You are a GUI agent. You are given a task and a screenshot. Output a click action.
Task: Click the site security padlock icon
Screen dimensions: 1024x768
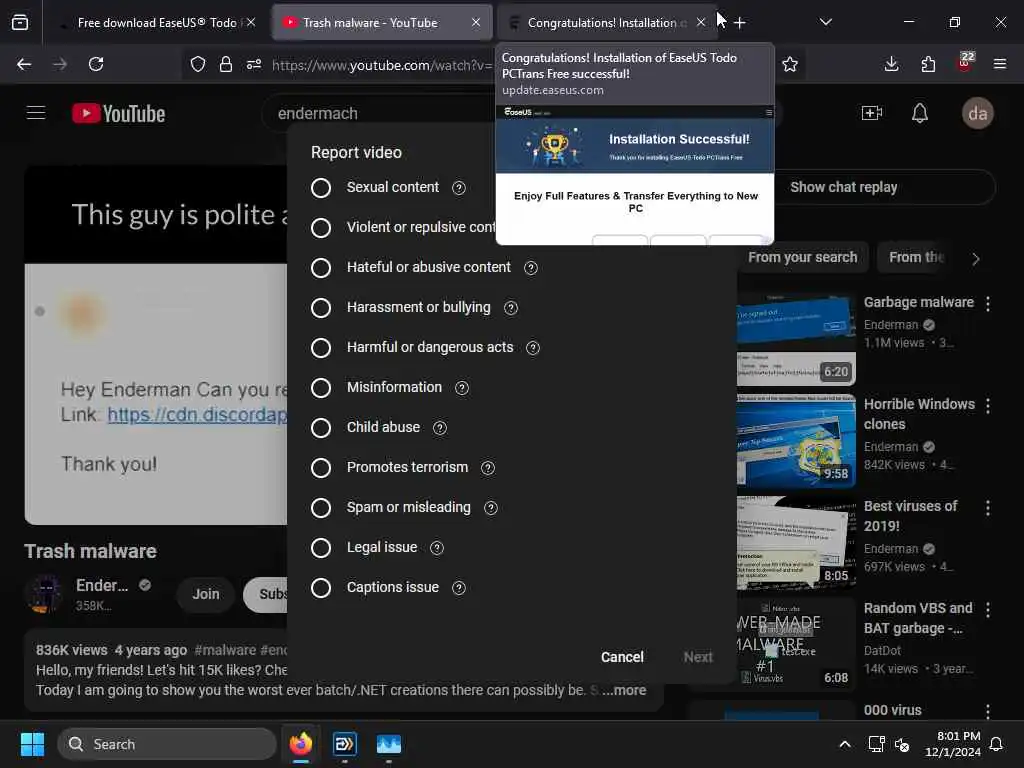click(226, 64)
